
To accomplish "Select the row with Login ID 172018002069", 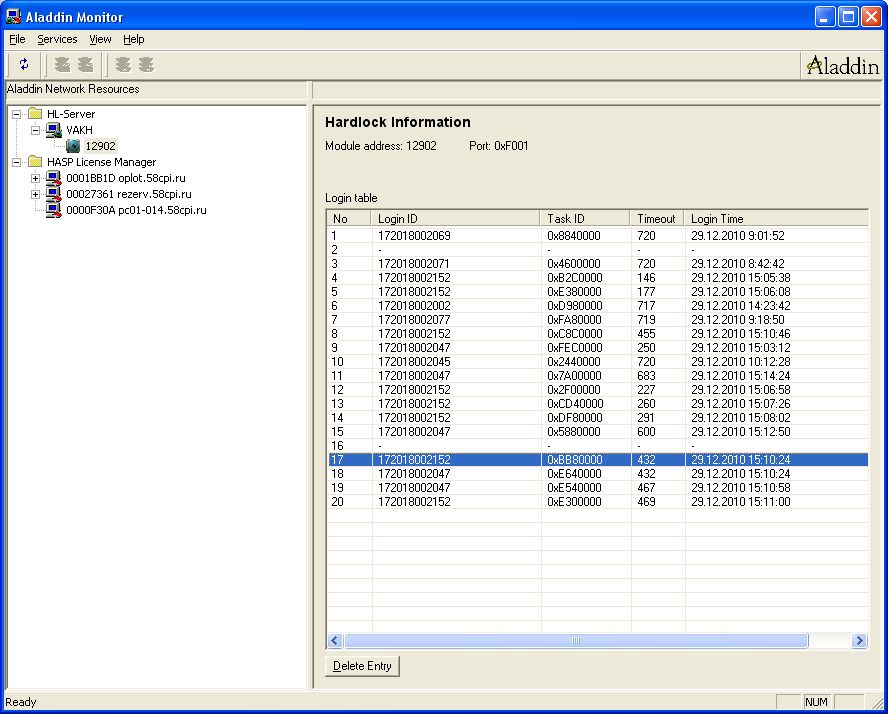I will 598,236.
